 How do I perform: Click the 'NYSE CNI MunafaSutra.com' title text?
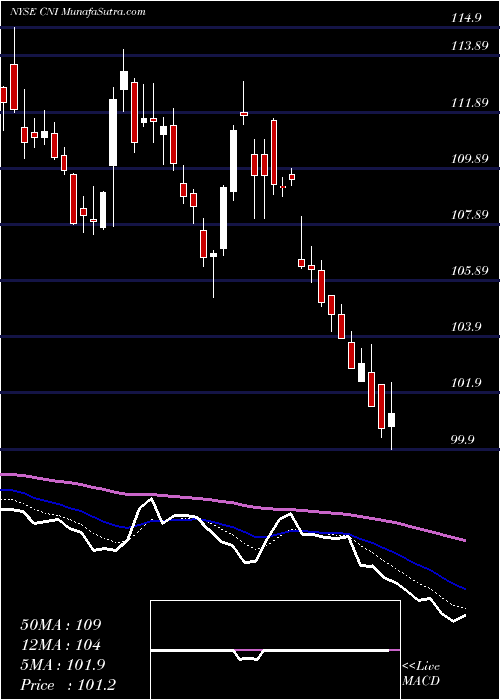[x=77, y=12]
